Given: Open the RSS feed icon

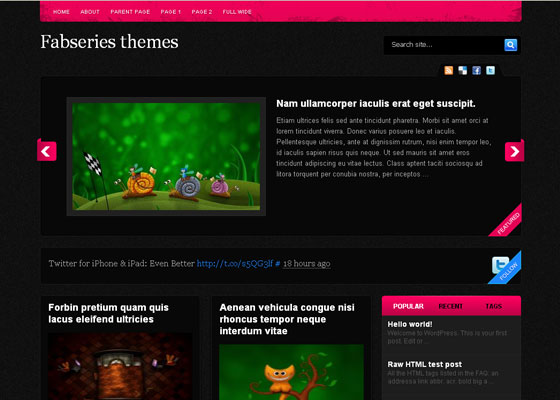Looking at the screenshot, I should click(449, 70).
